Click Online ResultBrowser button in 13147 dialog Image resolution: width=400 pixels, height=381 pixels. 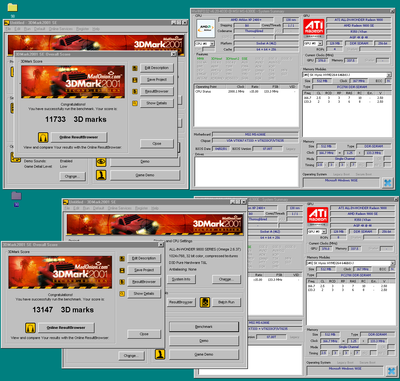click(66, 328)
